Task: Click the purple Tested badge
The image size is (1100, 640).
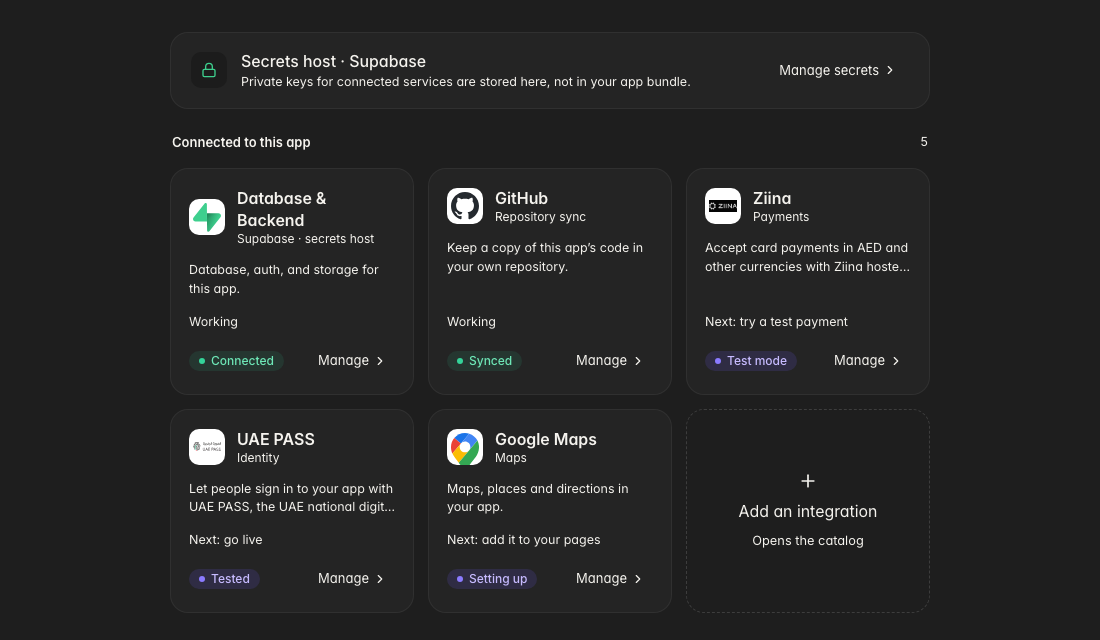Action: point(224,579)
